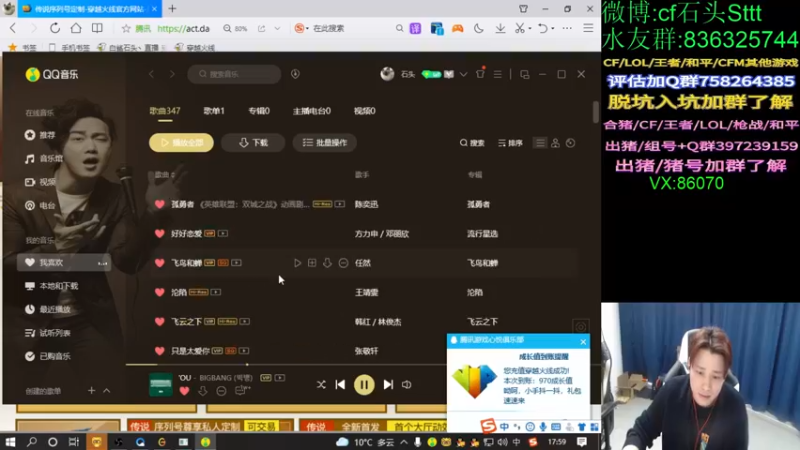
Task: Click the green VIP badge
Action: (431, 74)
